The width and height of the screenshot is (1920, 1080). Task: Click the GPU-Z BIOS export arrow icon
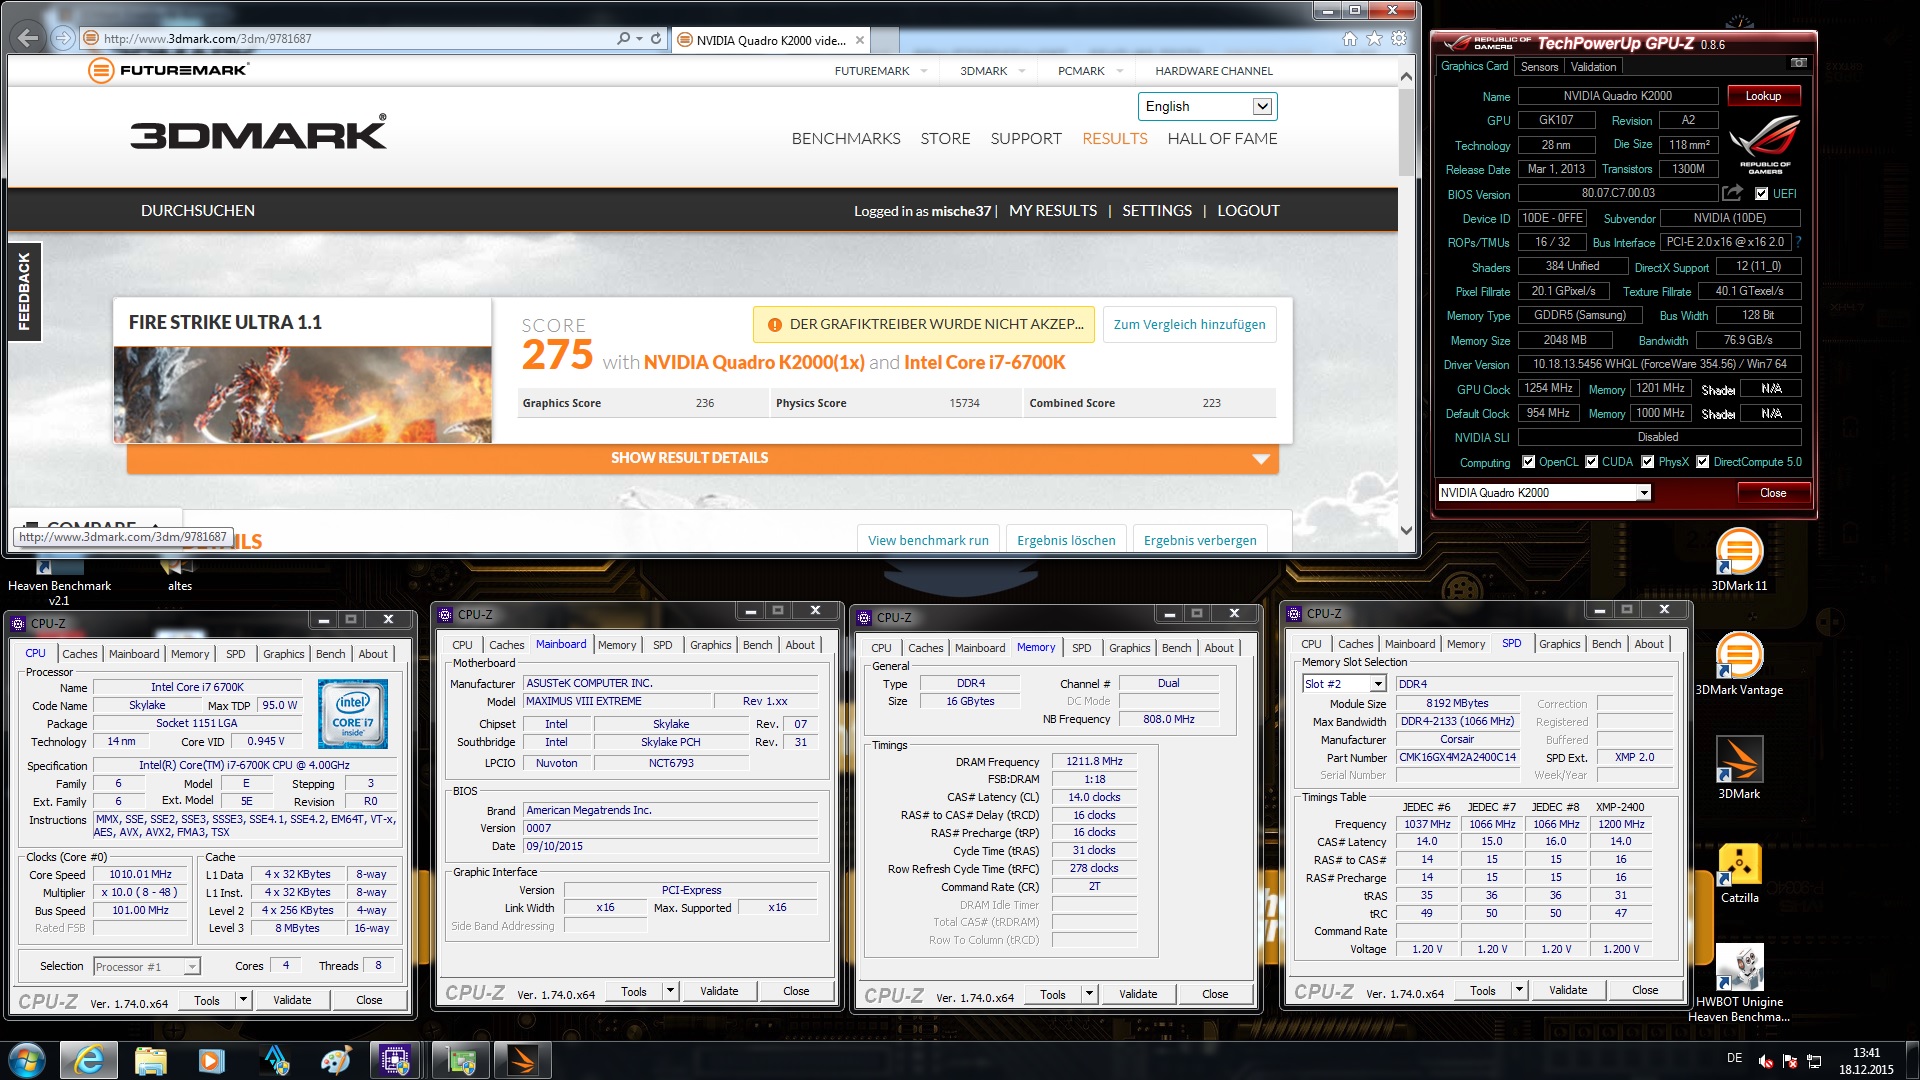(x=1732, y=193)
